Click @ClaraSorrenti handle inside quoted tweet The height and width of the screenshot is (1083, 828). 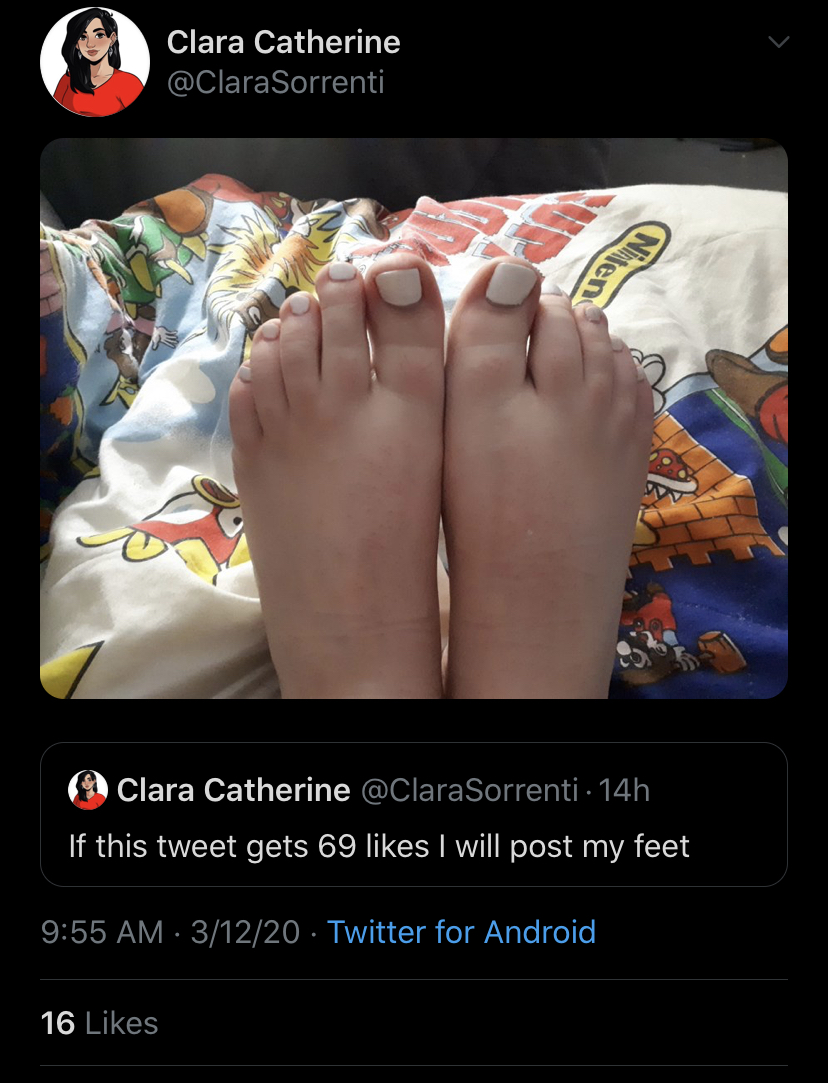coord(470,790)
